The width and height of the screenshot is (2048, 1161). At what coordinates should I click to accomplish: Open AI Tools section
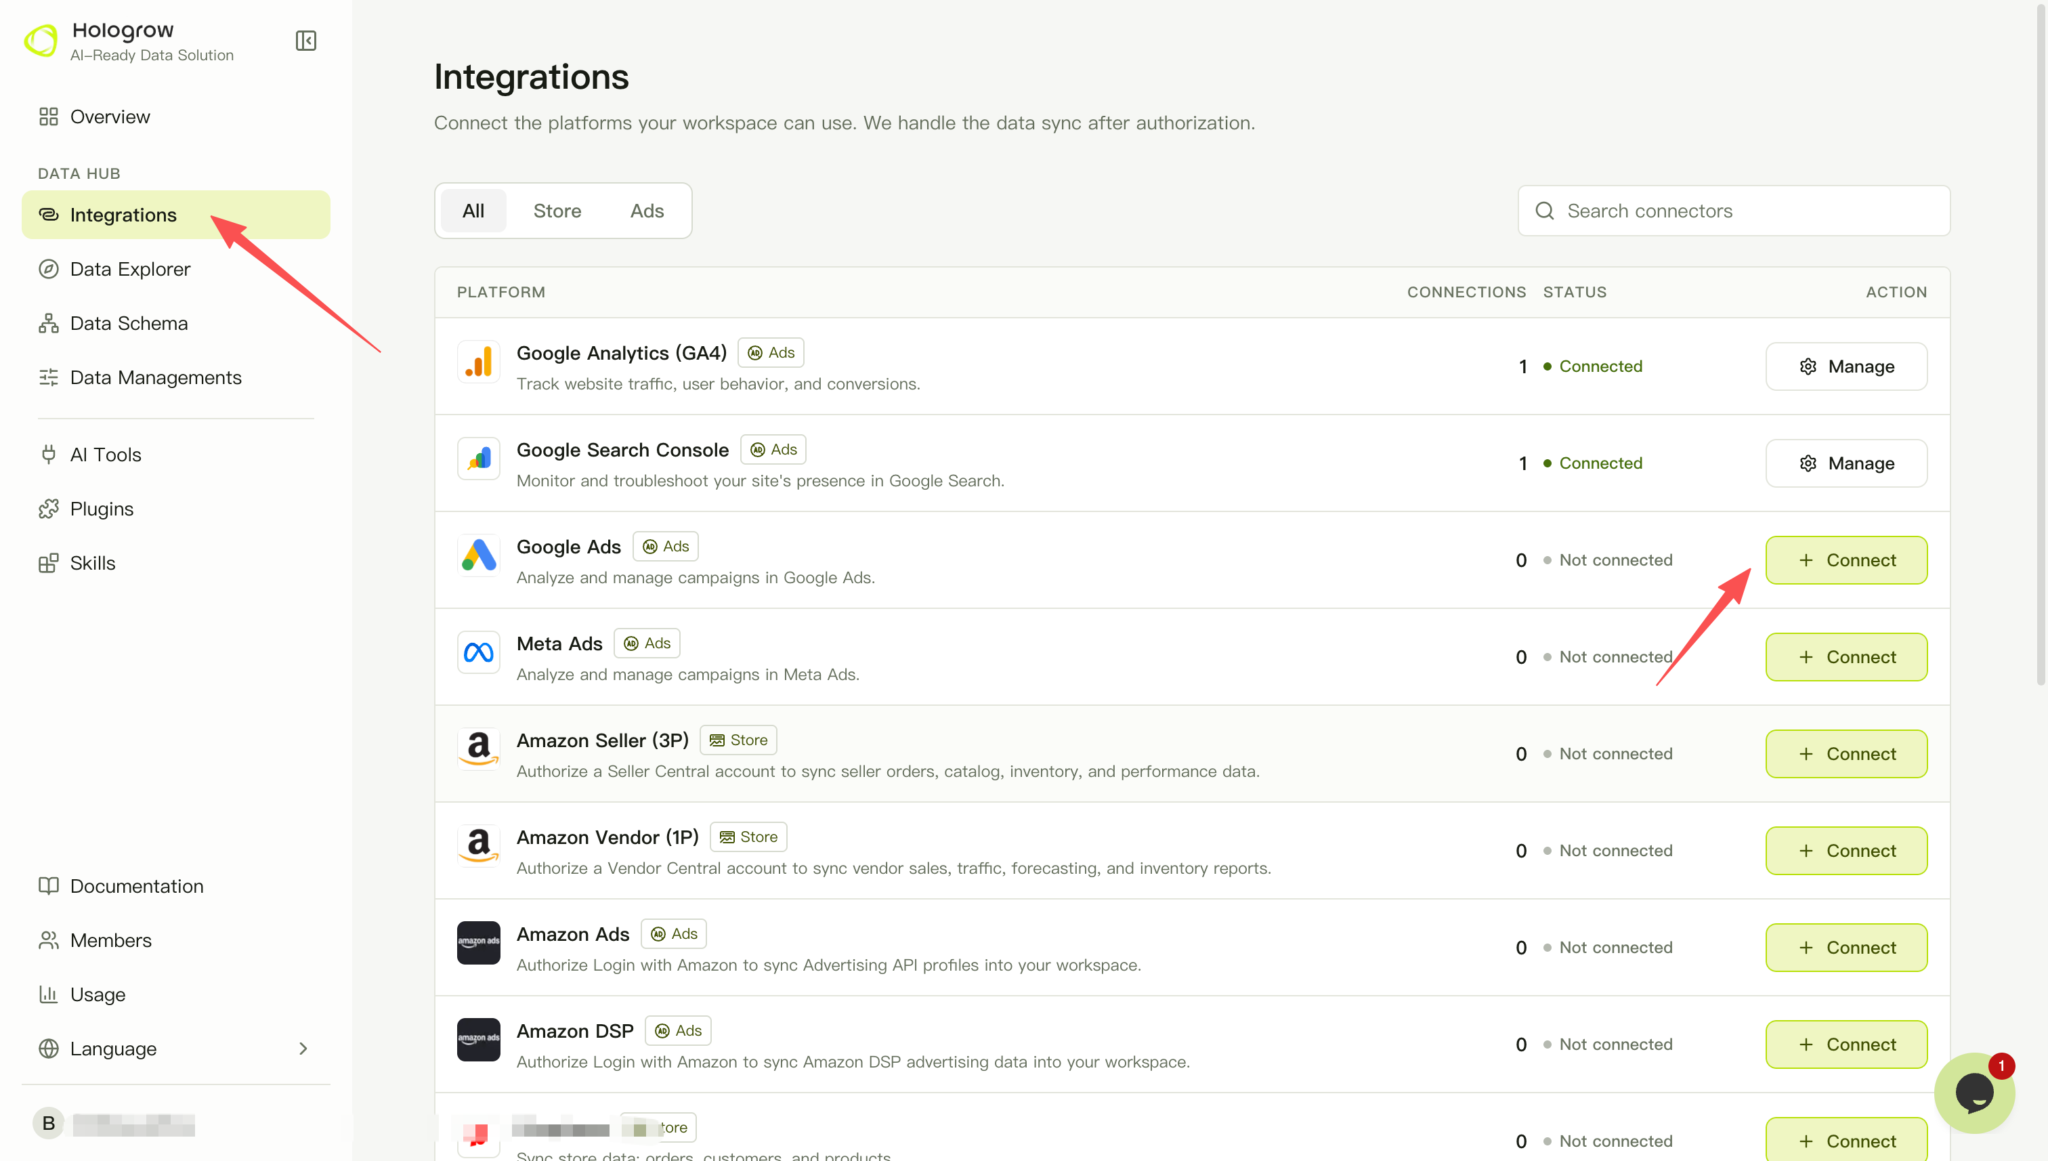point(176,455)
